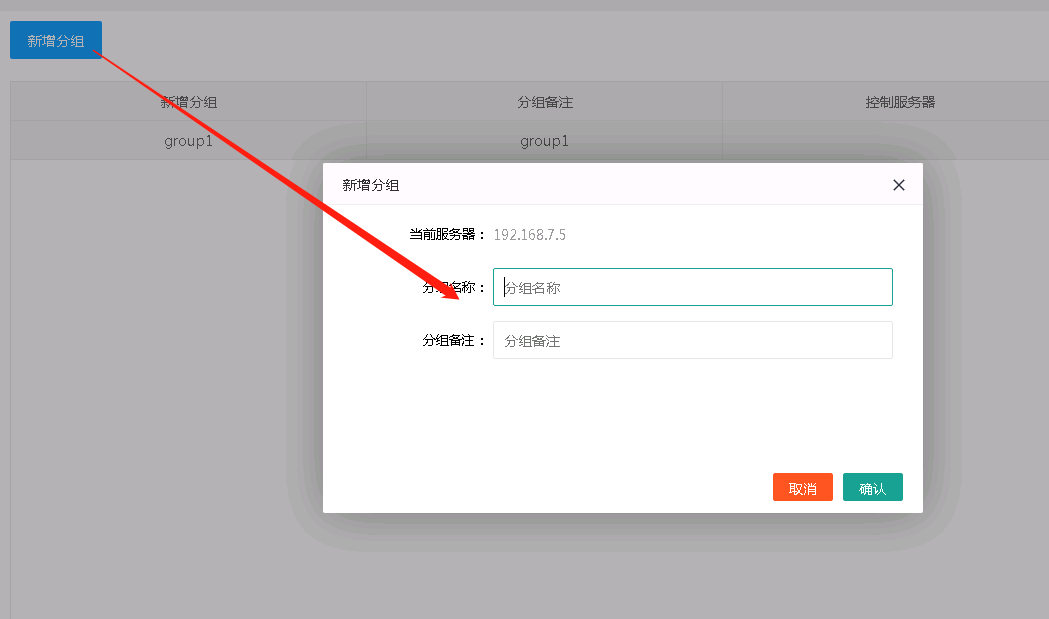Screen dimensions: 1049x619
Task: Click the server IP 192.168.7.5 text
Action: point(529,235)
